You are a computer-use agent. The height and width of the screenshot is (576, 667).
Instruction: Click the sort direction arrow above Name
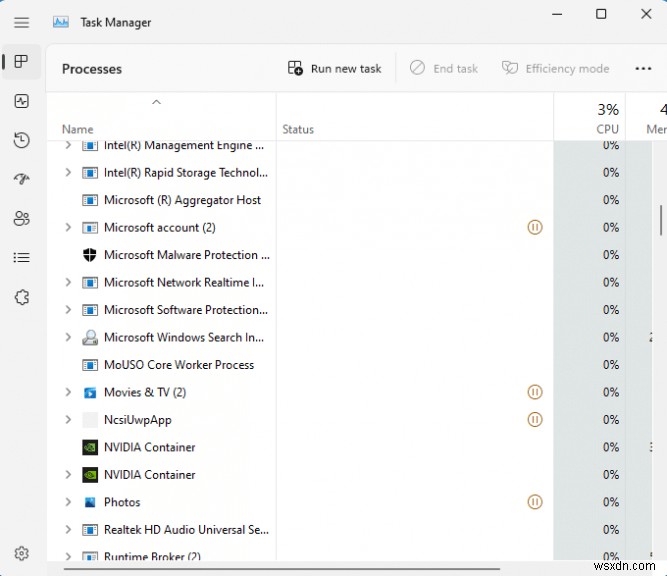[157, 102]
